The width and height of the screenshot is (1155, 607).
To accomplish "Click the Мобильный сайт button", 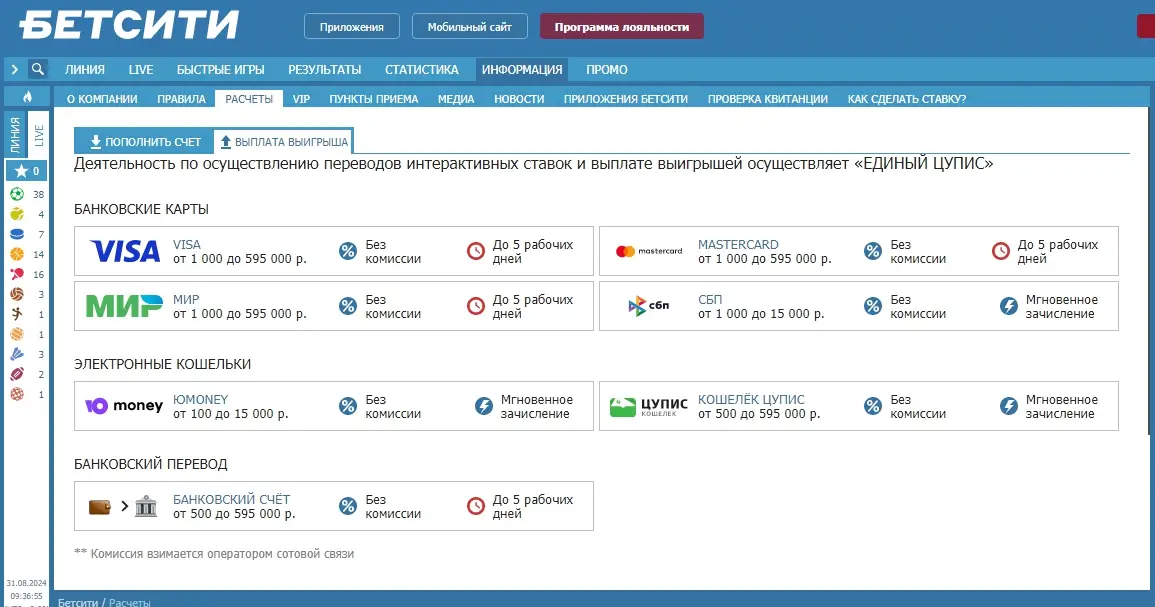I will click(x=469, y=27).
